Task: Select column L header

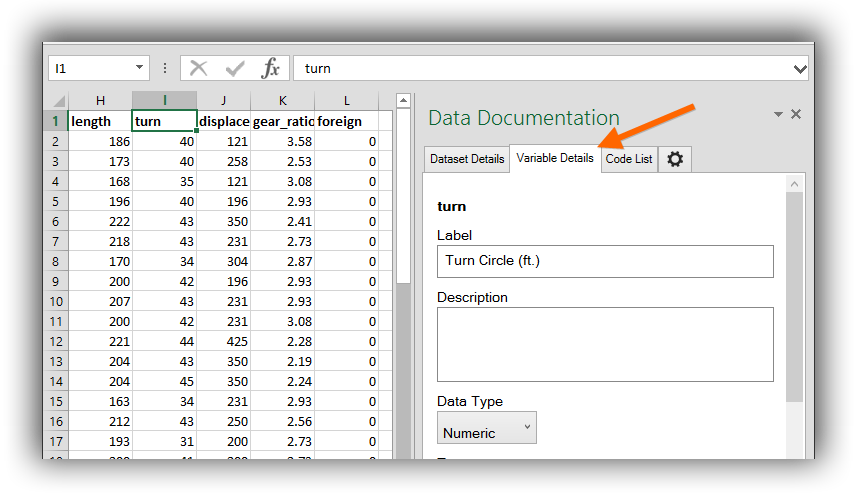Action: (347, 101)
